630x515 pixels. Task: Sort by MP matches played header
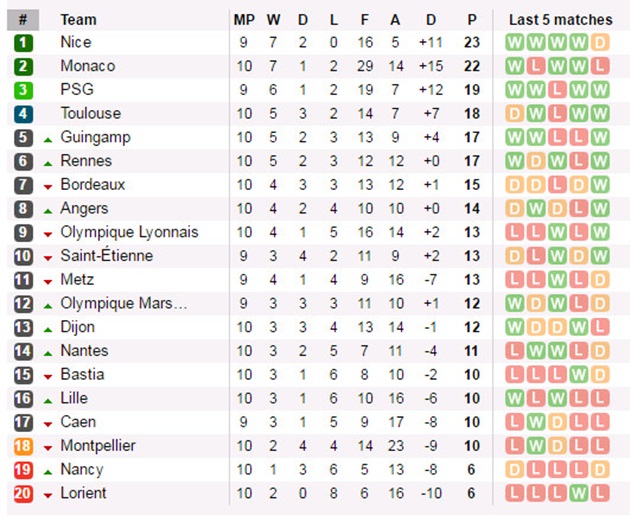244,20
